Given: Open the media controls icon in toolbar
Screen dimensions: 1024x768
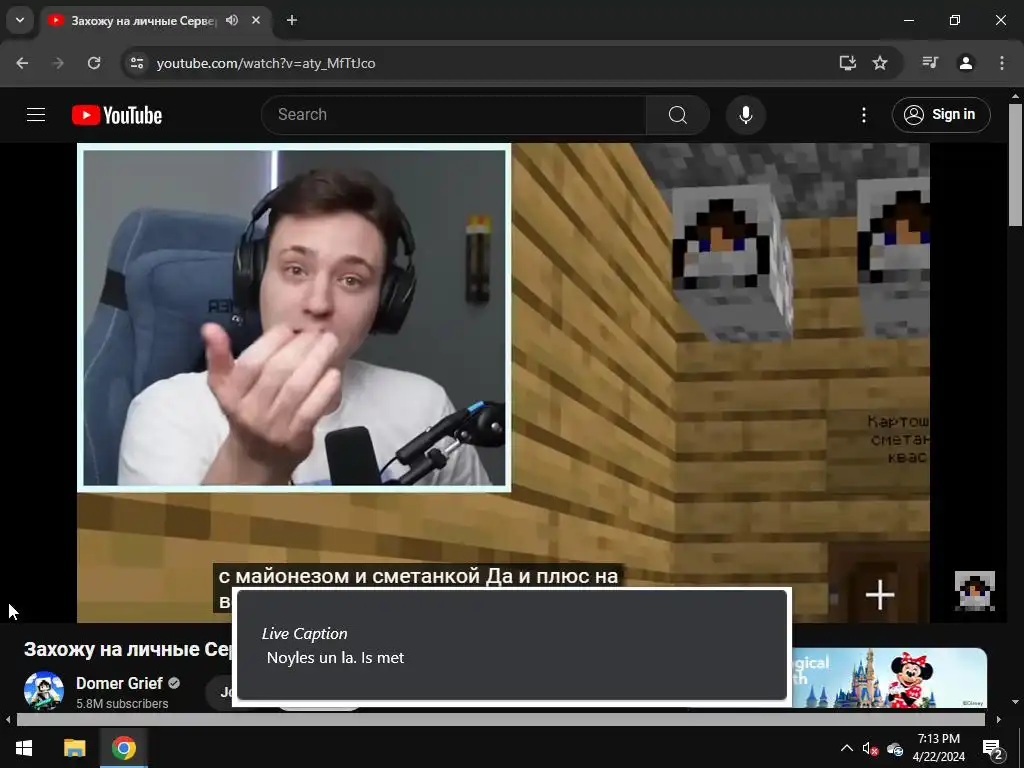Looking at the screenshot, I should point(930,63).
